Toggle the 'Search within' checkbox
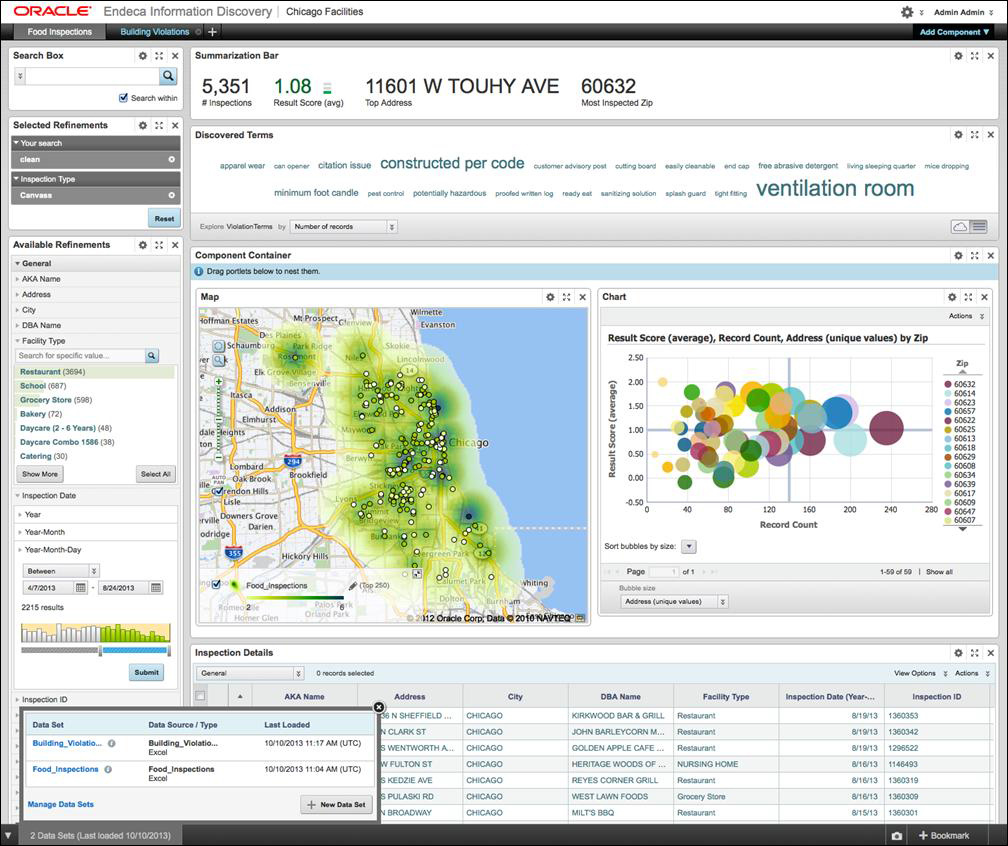 (123, 98)
